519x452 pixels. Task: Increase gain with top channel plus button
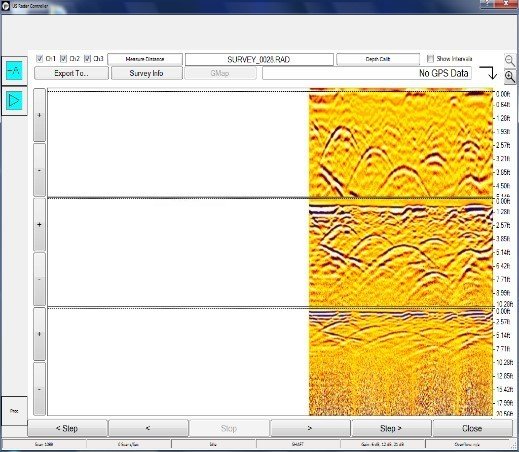(39, 115)
